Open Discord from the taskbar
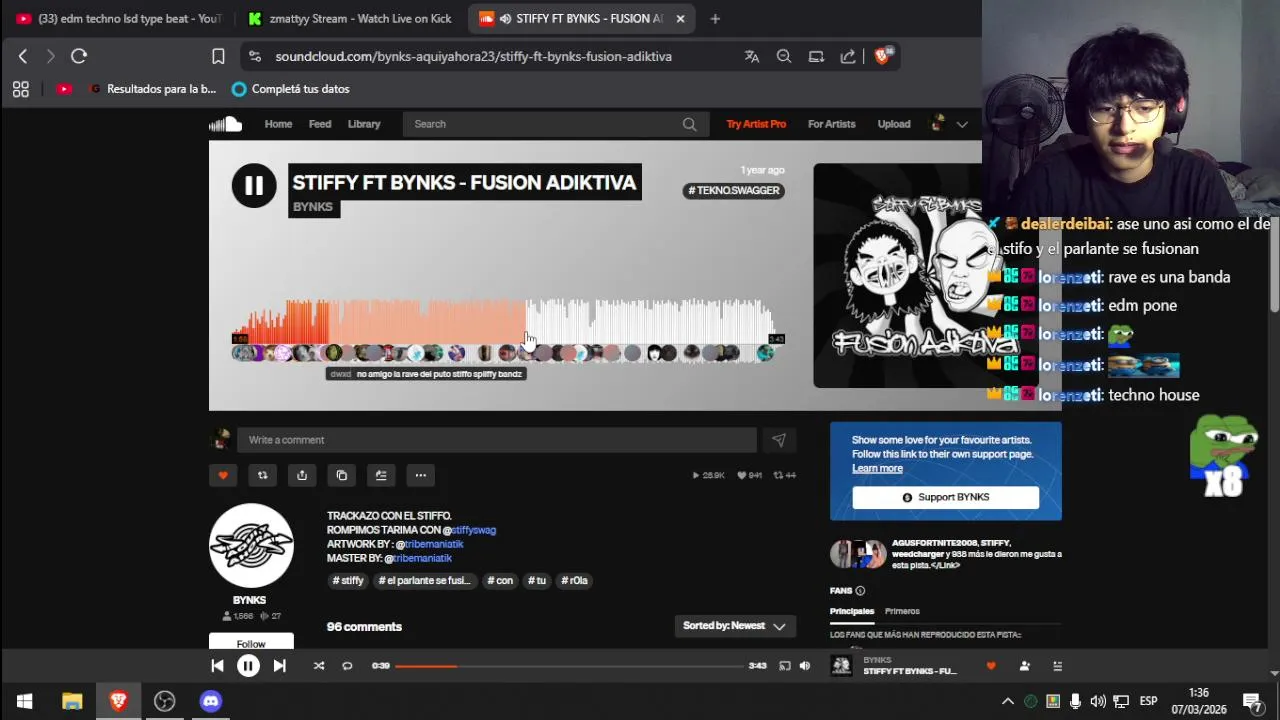Viewport: 1280px width, 720px height. pyautogui.click(x=211, y=701)
